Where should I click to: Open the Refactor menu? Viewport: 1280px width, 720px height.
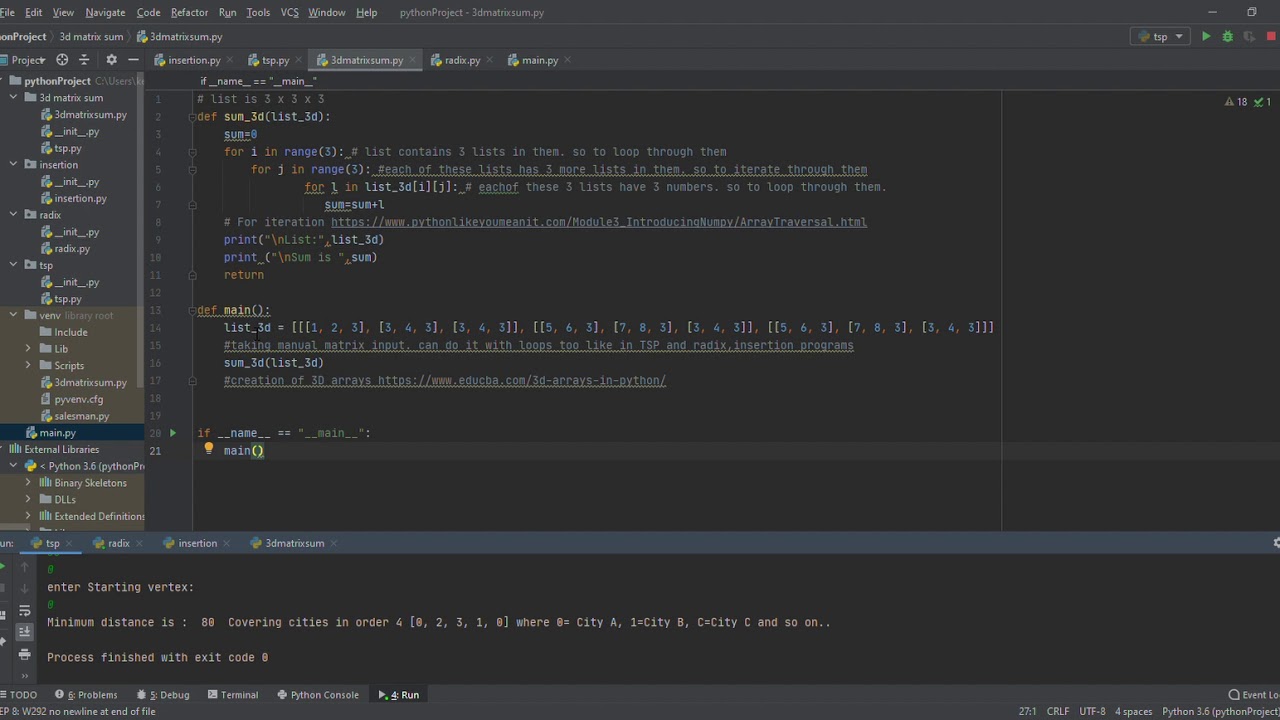189,12
